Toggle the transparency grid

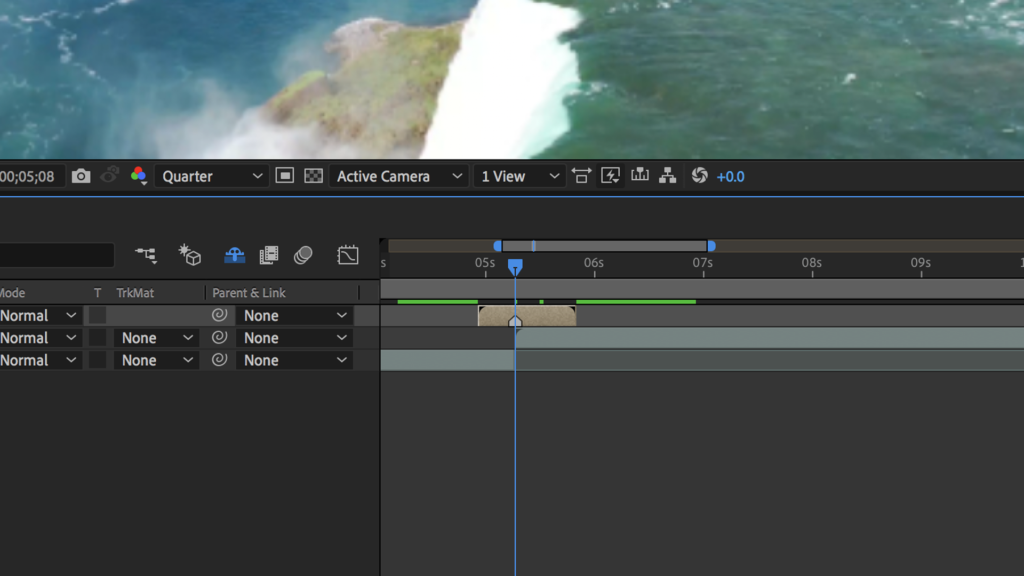[314, 176]
